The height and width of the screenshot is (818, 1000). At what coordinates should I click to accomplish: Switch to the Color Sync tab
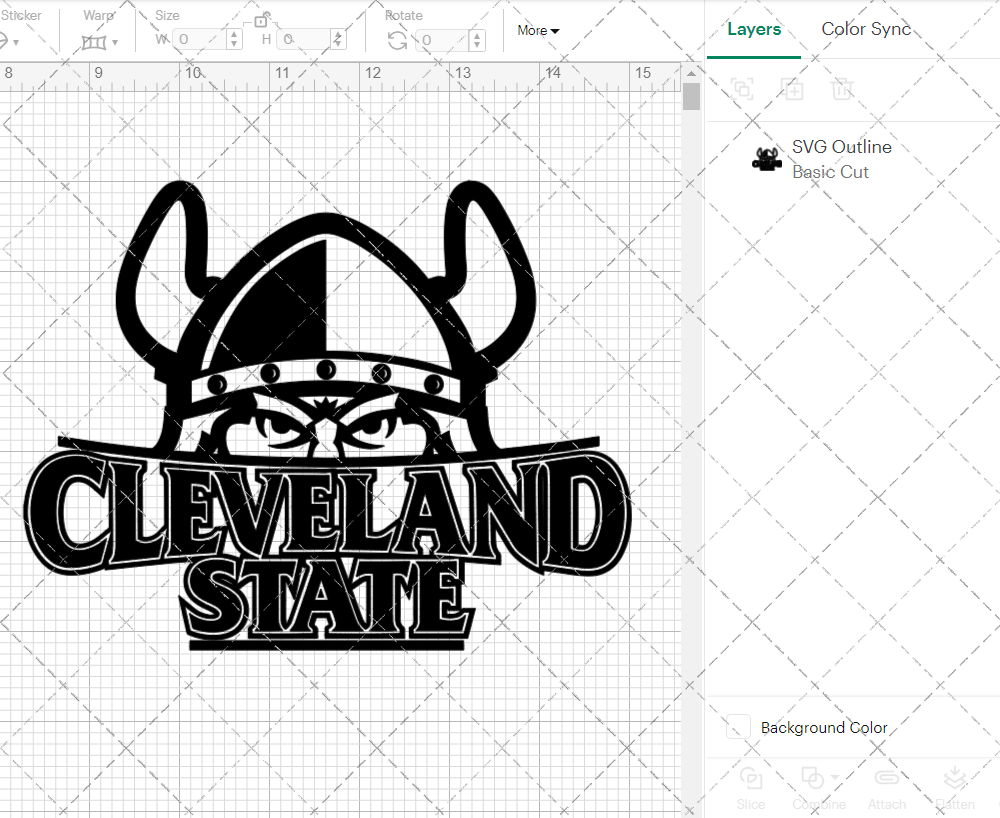[866, 29]
